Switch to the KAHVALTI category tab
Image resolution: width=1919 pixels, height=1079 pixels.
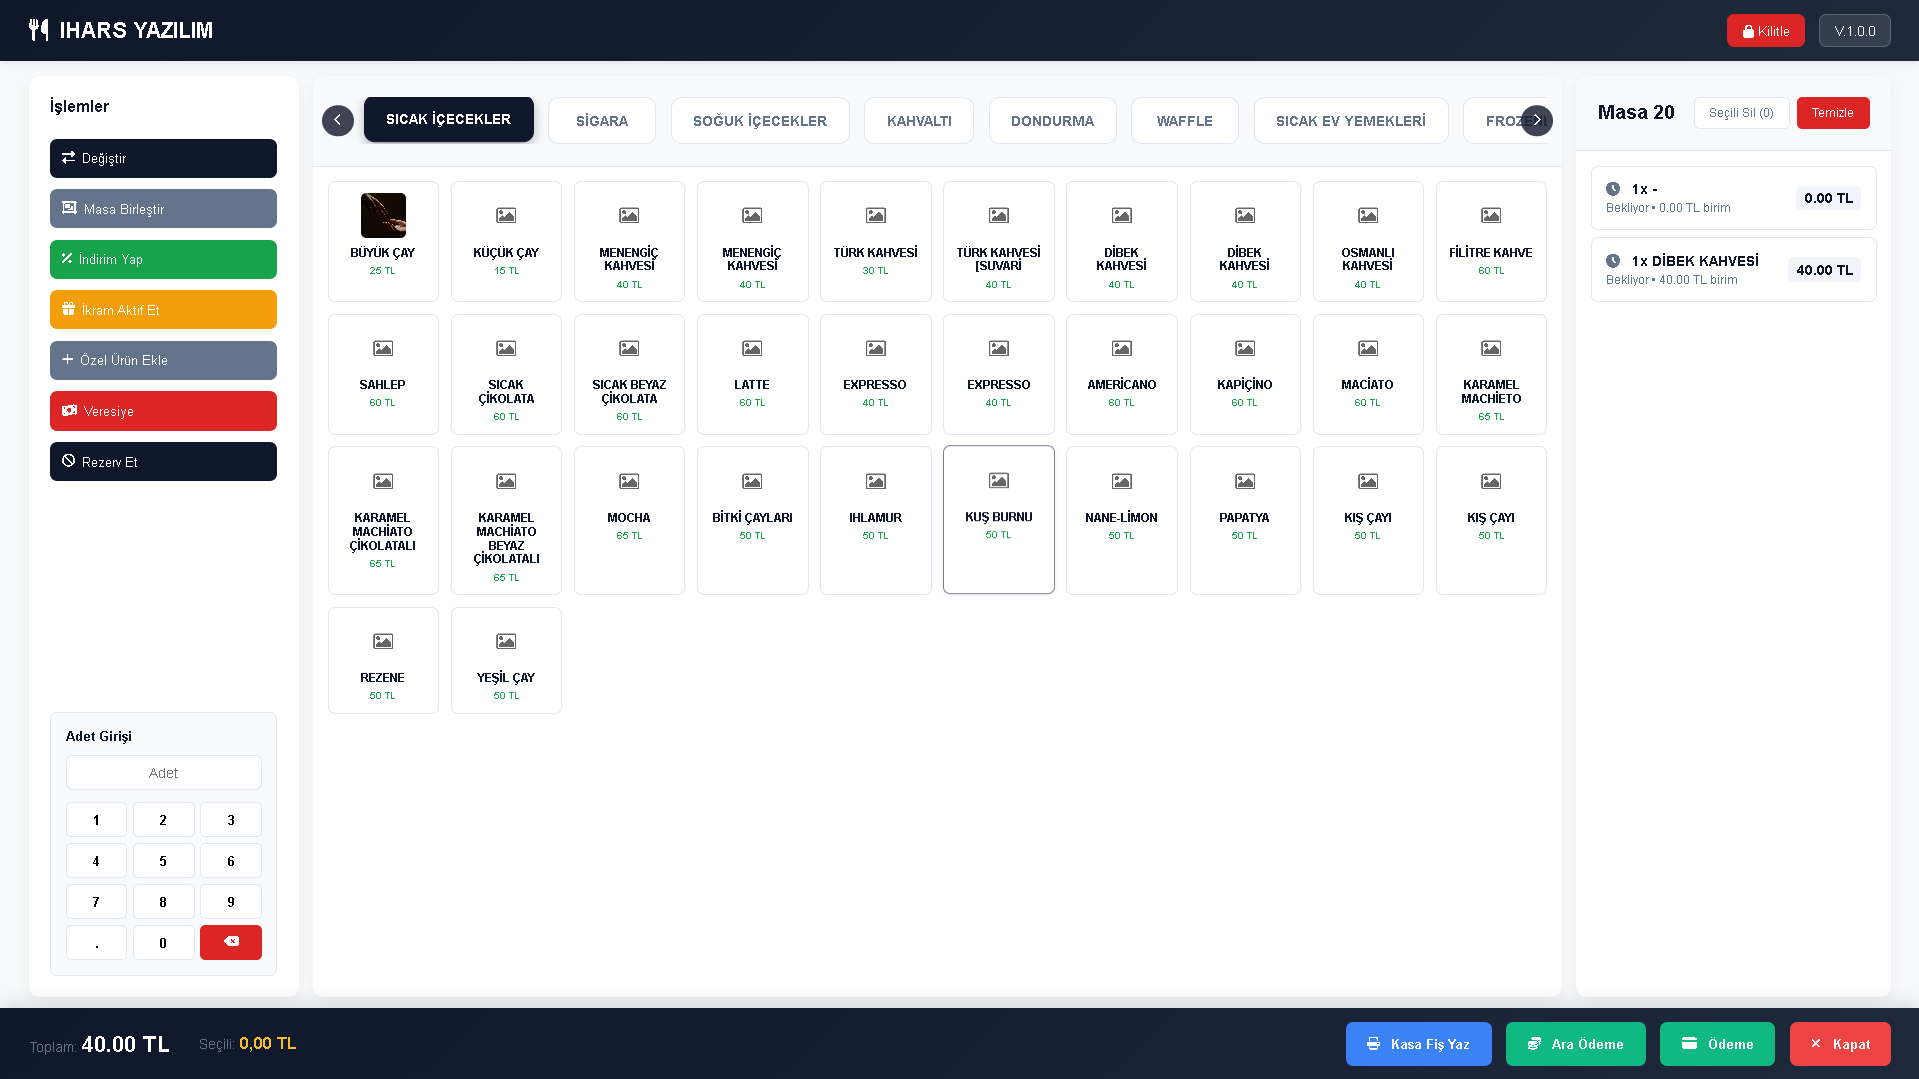point(918,121)
